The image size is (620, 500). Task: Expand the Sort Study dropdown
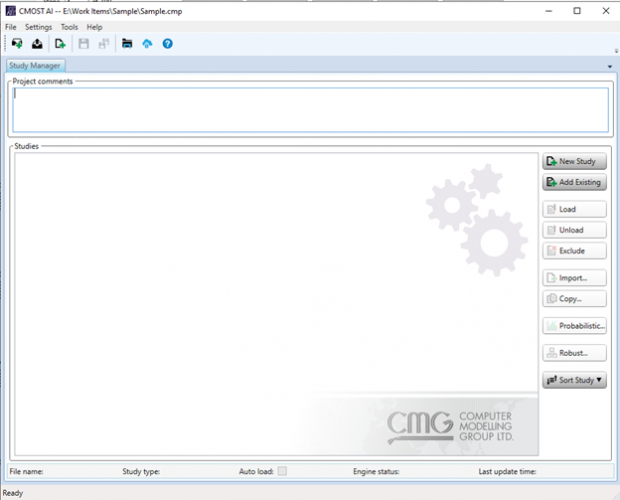point(575,380)
